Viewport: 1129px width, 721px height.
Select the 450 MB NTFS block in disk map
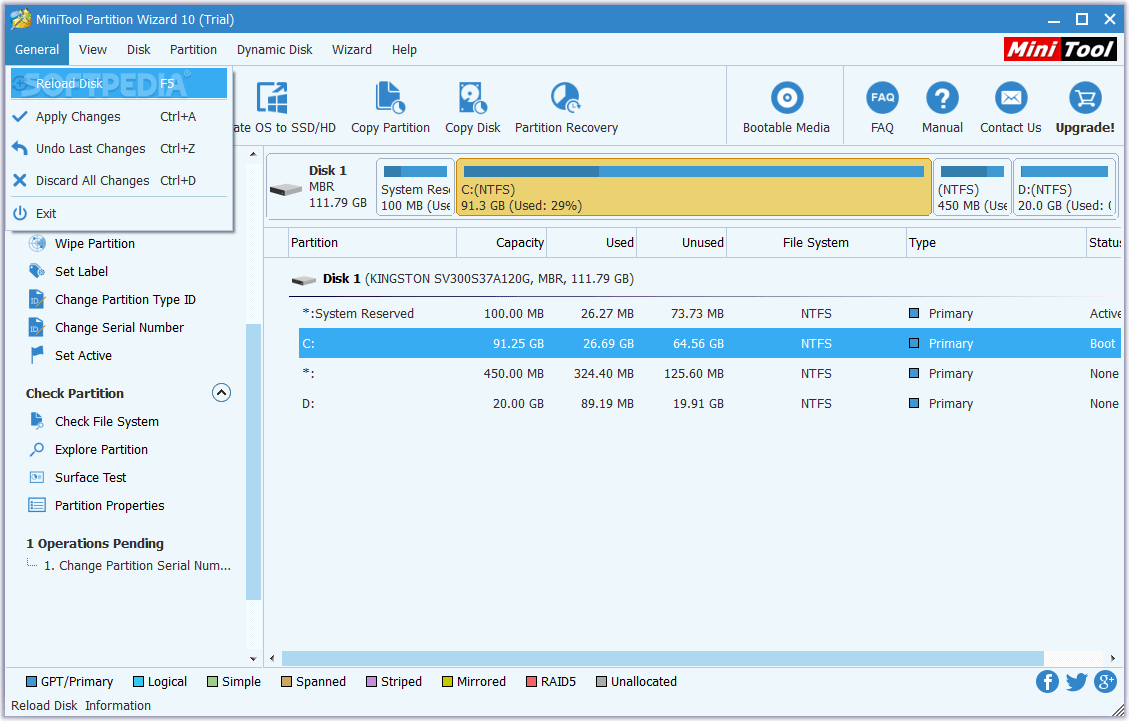pyautogui.click(x=972, y=188)
